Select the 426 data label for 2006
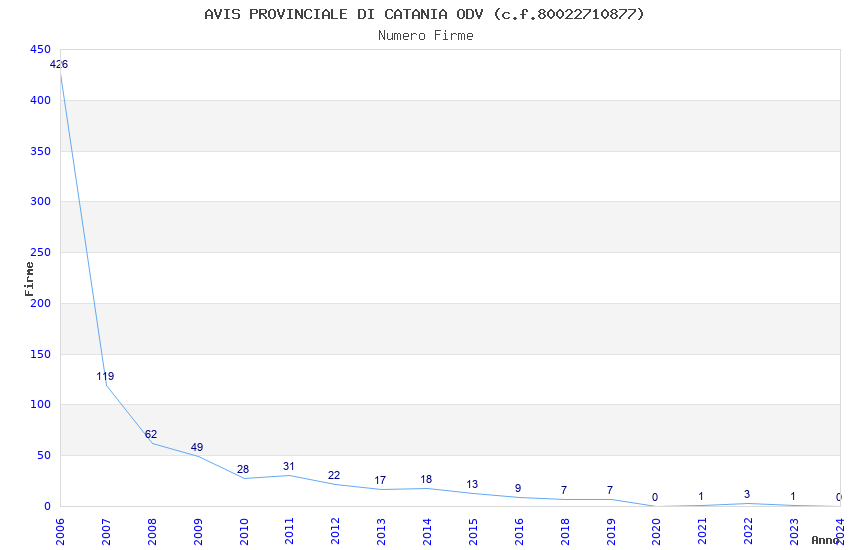The image size is (850, 550). [59, 64]
